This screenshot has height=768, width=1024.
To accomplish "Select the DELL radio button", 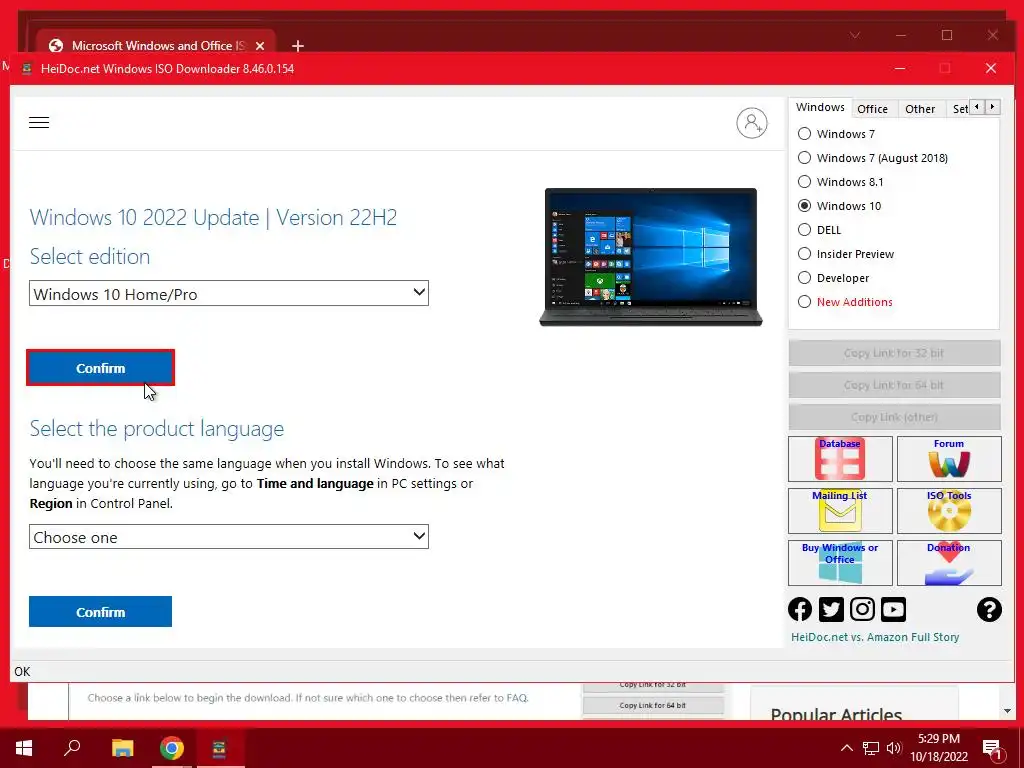I will tap(805, 230).
